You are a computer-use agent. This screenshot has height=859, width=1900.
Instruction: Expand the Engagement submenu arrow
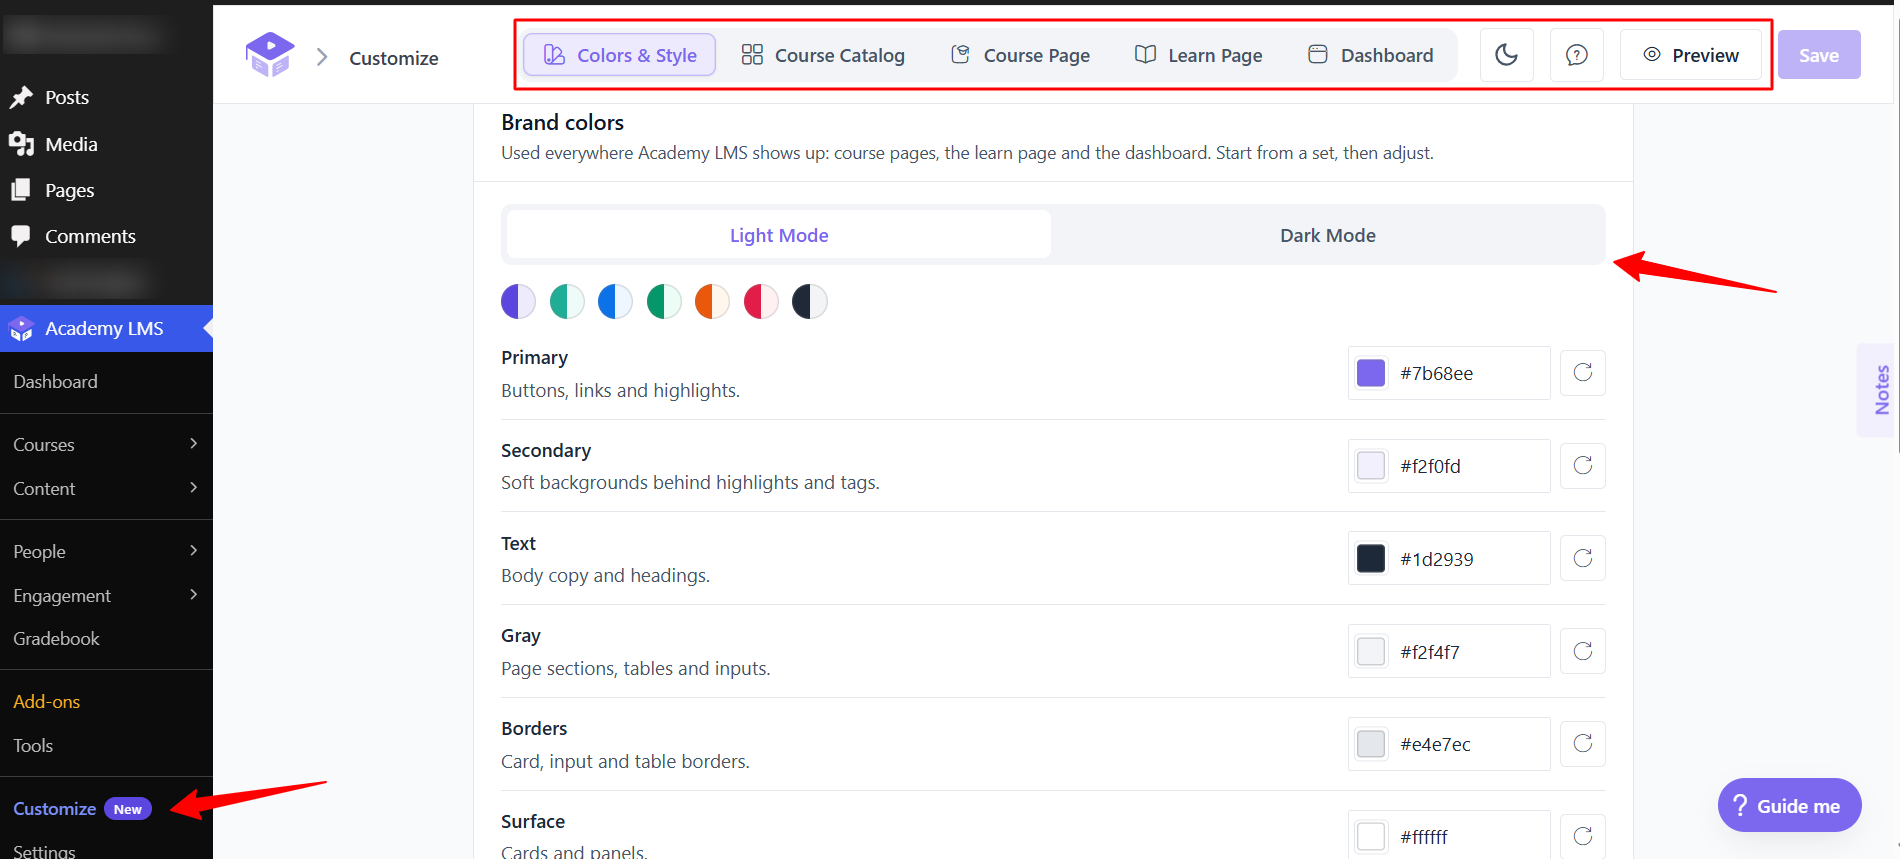[194, 595]
